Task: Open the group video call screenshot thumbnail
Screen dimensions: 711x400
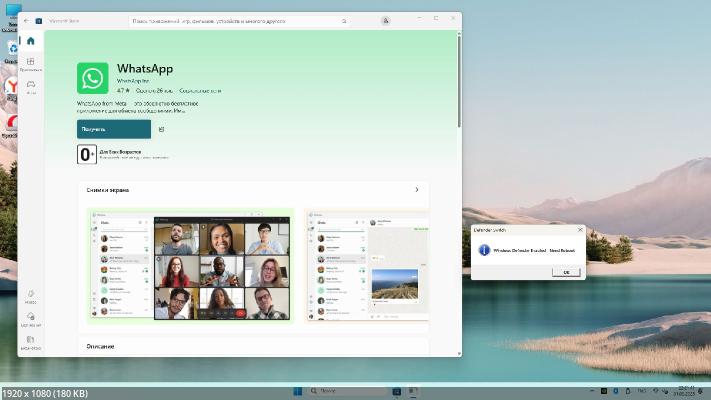Action: coord(190,265)
